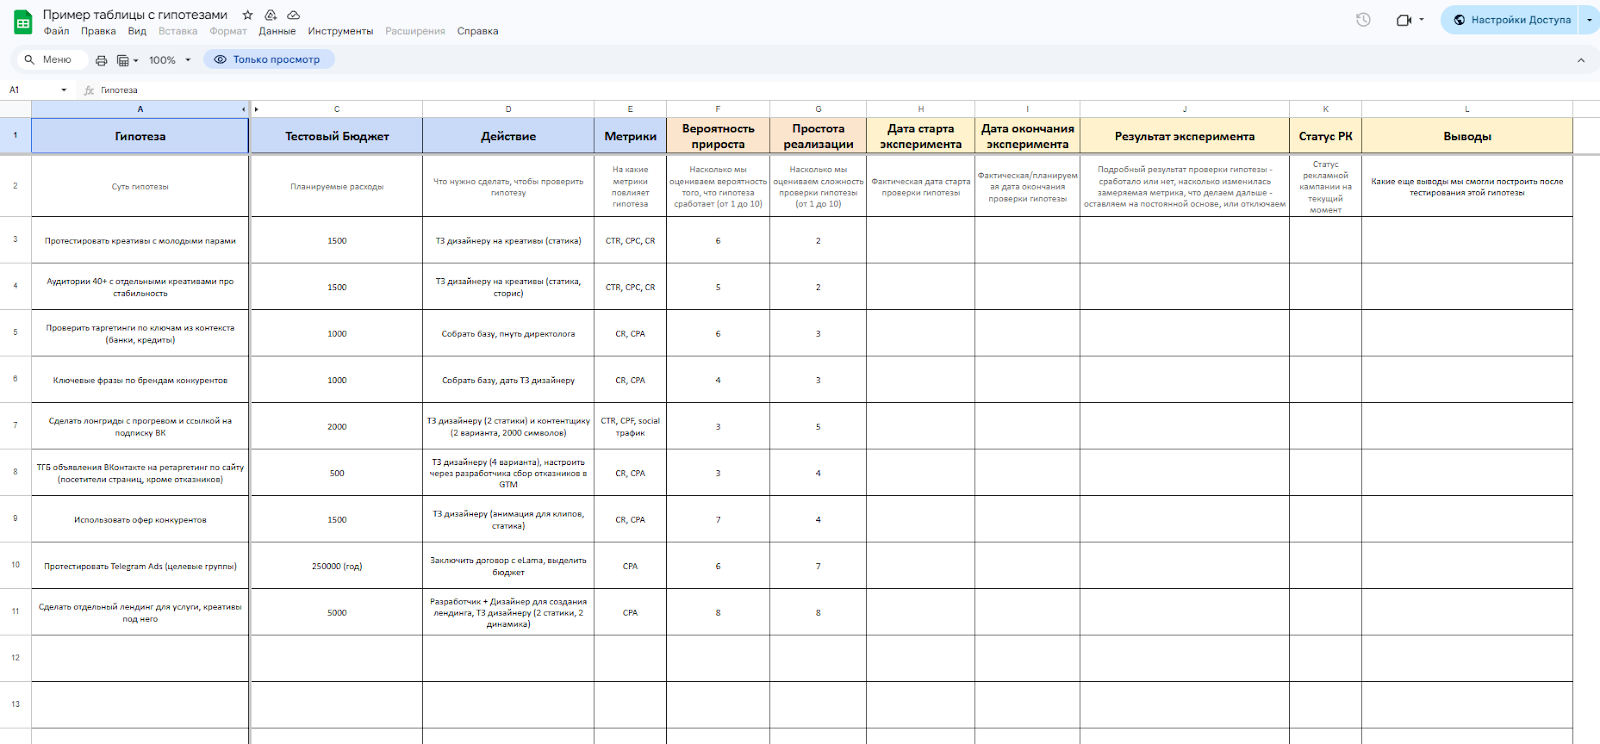Image resolution: width=1600 pixels, height=744 pixels.
Task: Click the Google Sheets home logo
Action: point(22,22)
